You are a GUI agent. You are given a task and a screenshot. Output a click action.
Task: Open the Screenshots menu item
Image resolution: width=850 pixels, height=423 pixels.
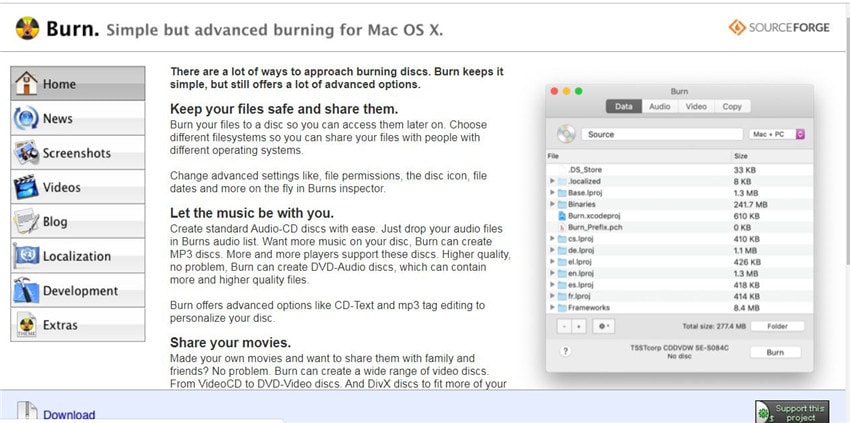pyautogui.click(x=78, y=152)
